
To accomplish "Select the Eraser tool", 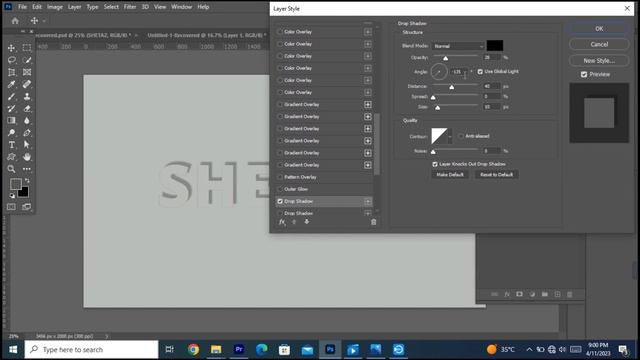I will click(x=27, y=109).
